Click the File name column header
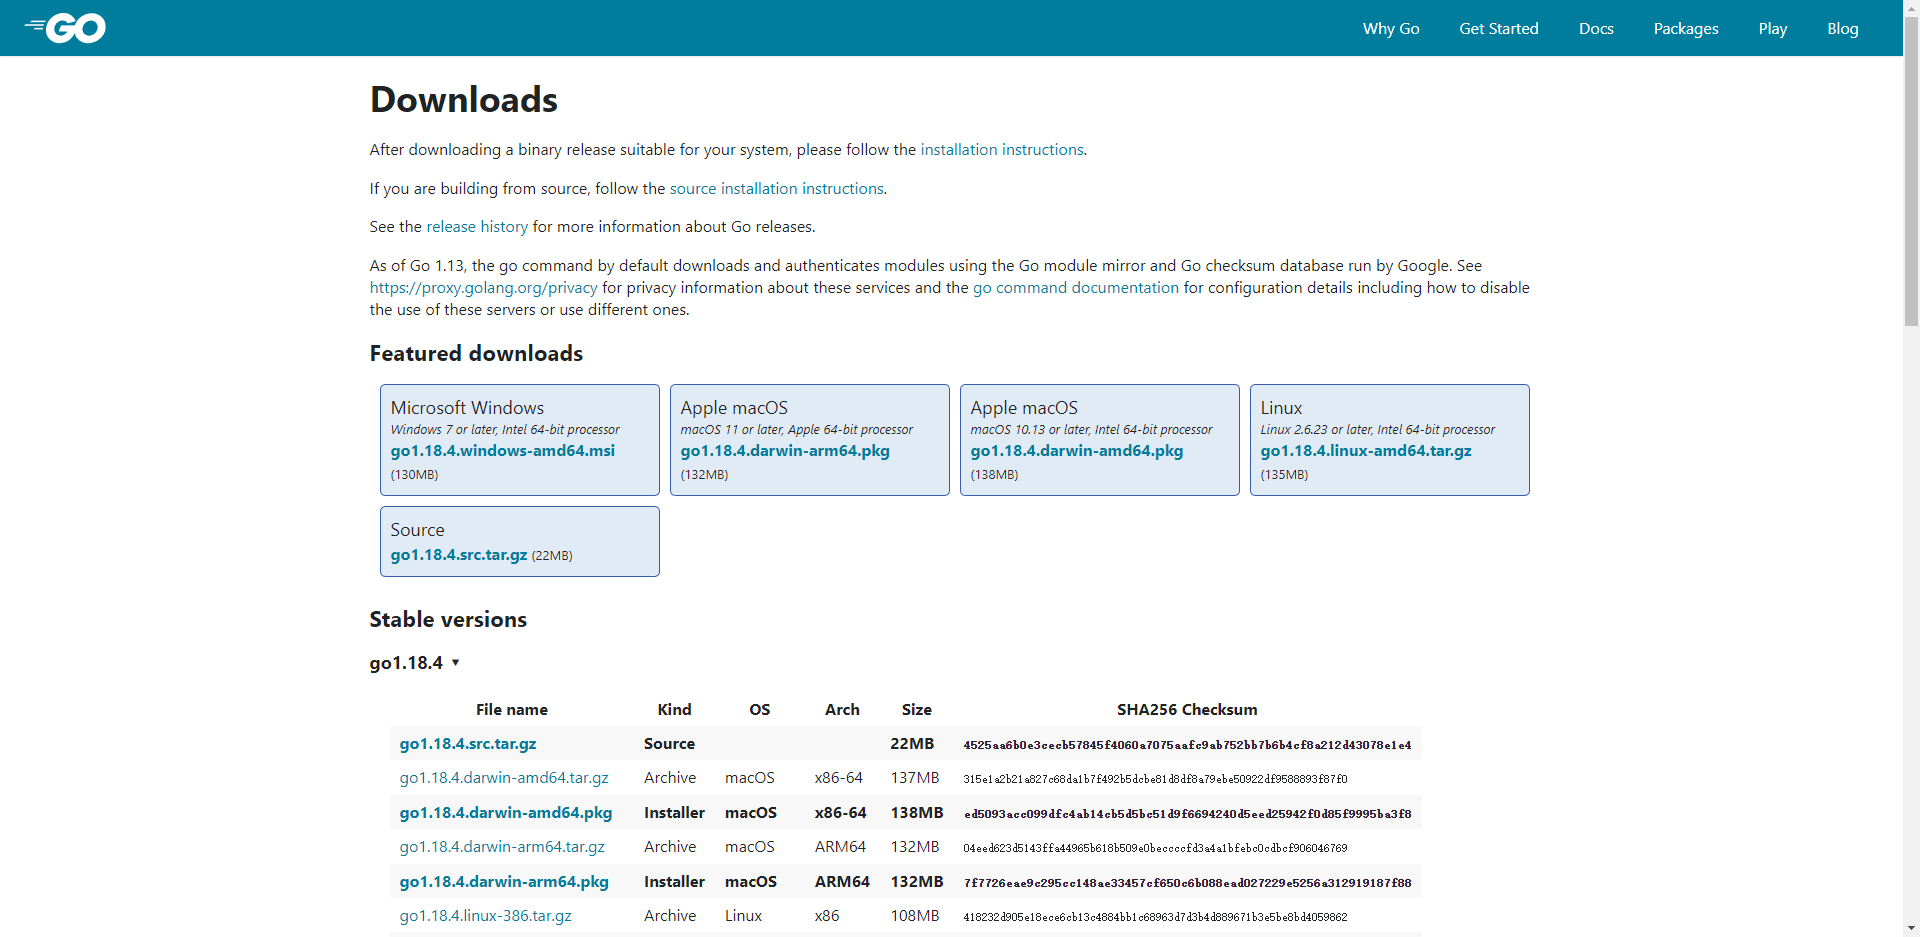Viewport: 1920px width, 937px height. (x=512, y=710)
